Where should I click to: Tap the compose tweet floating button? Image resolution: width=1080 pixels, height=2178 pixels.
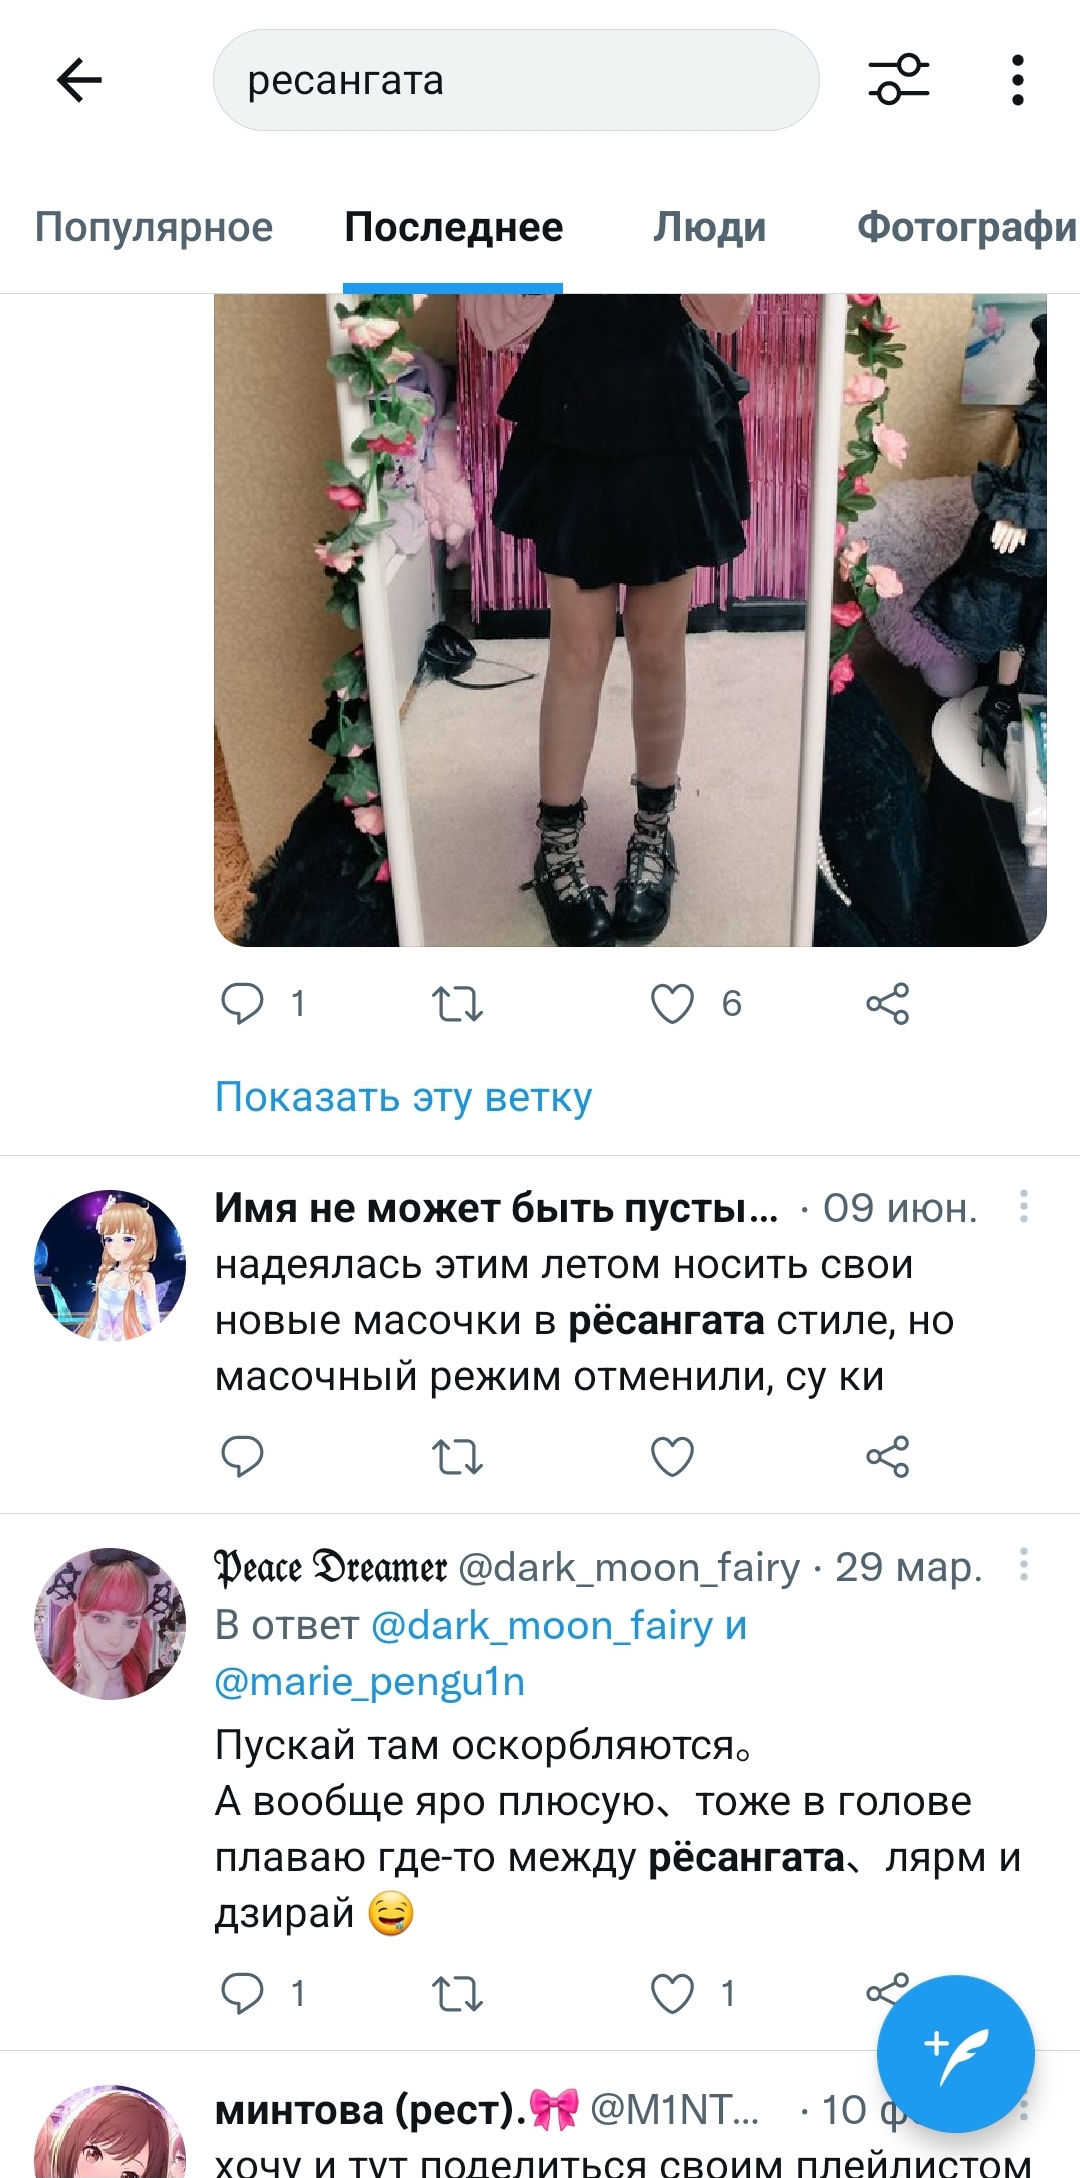tap(955, 2053)
